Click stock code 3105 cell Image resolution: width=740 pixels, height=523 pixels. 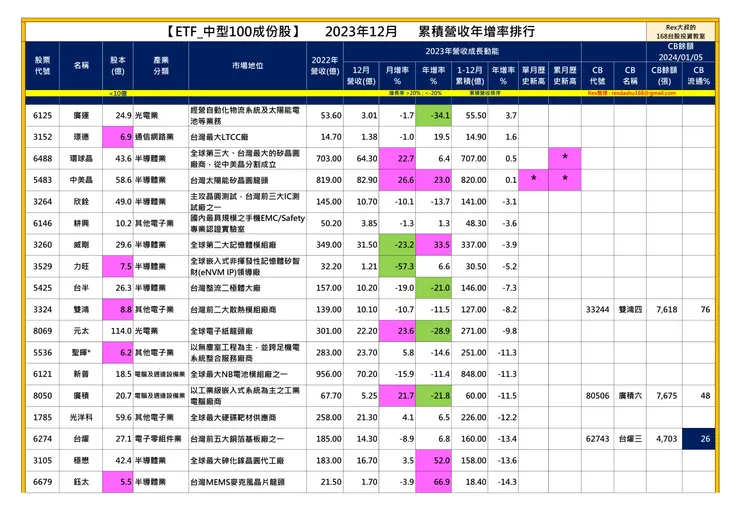click(x=42, y=461)
